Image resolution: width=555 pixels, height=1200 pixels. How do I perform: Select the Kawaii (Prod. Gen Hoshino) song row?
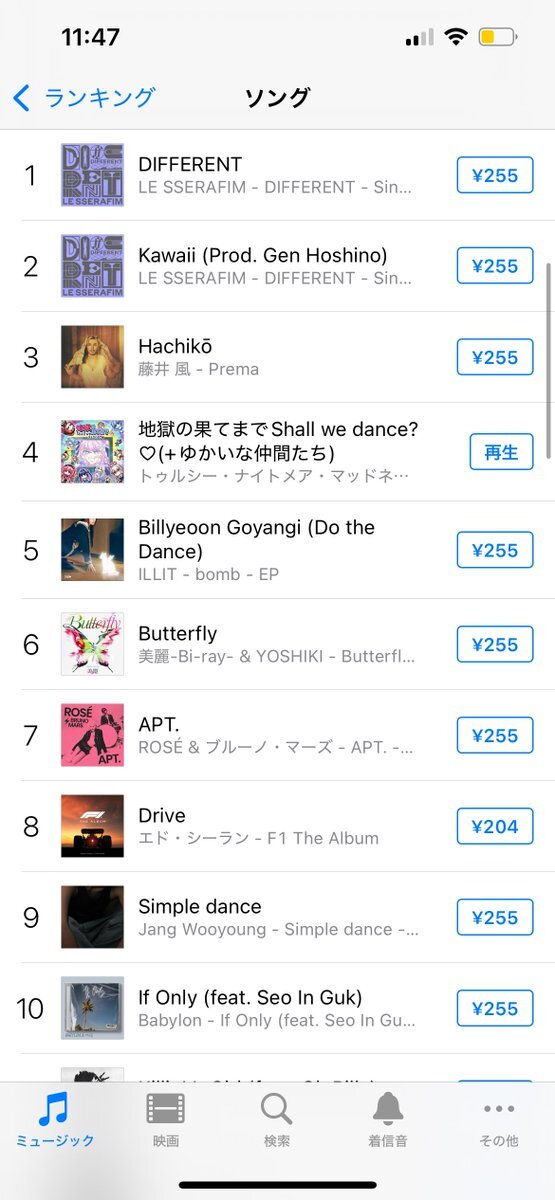click(277, 266)
